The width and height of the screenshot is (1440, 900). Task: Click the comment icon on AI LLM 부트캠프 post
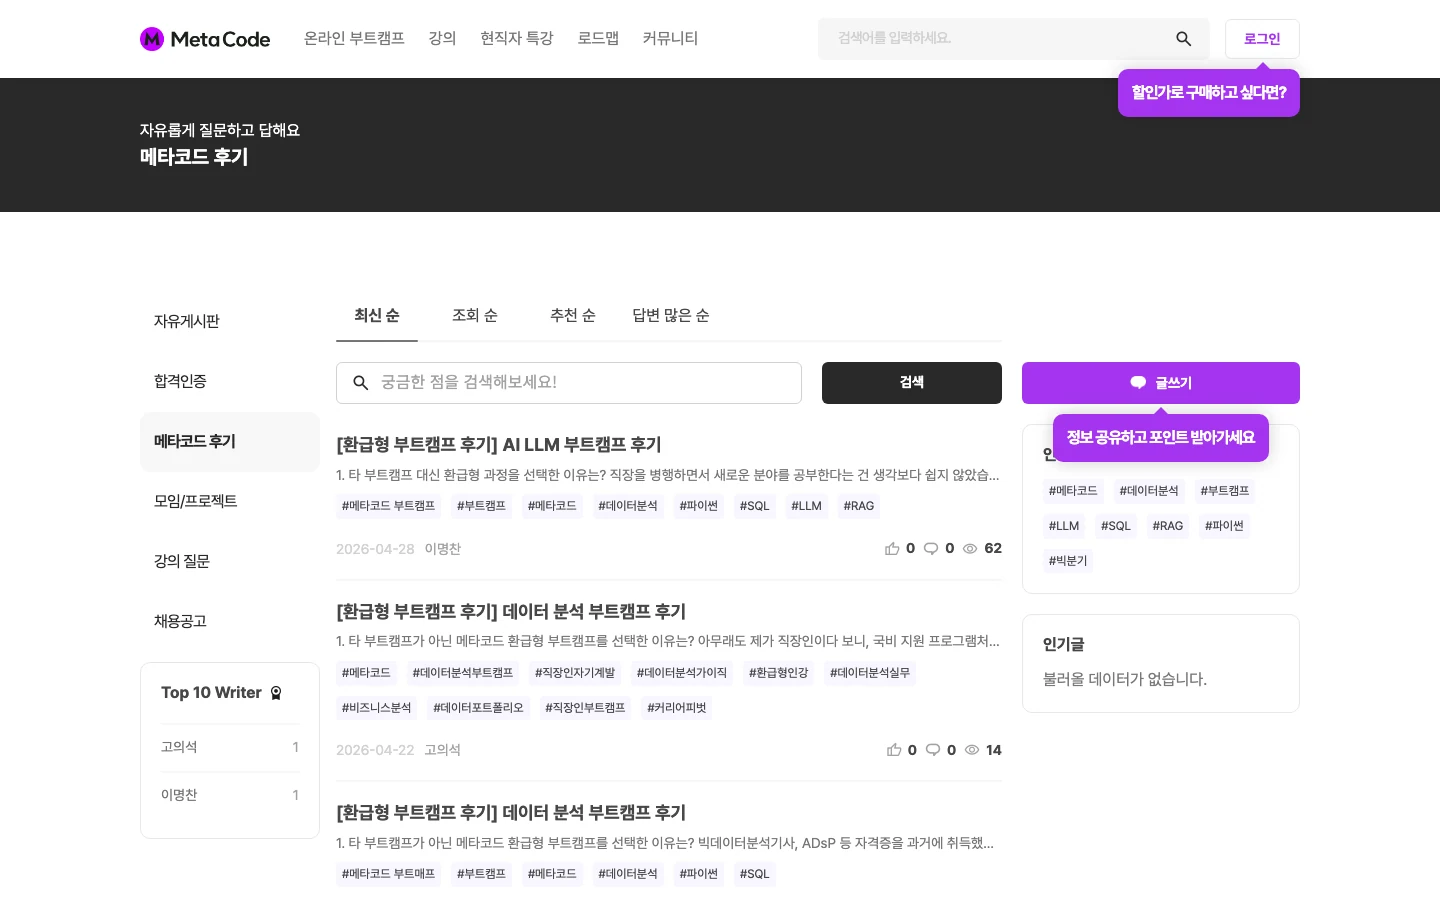[x=931, y=548]
